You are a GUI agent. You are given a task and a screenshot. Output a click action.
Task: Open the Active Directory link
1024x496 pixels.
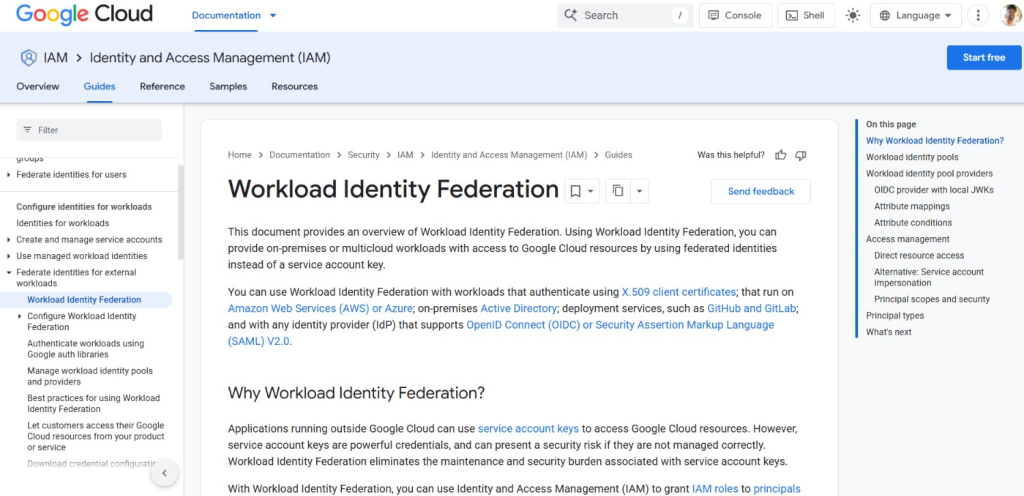[x=519, y=308]
